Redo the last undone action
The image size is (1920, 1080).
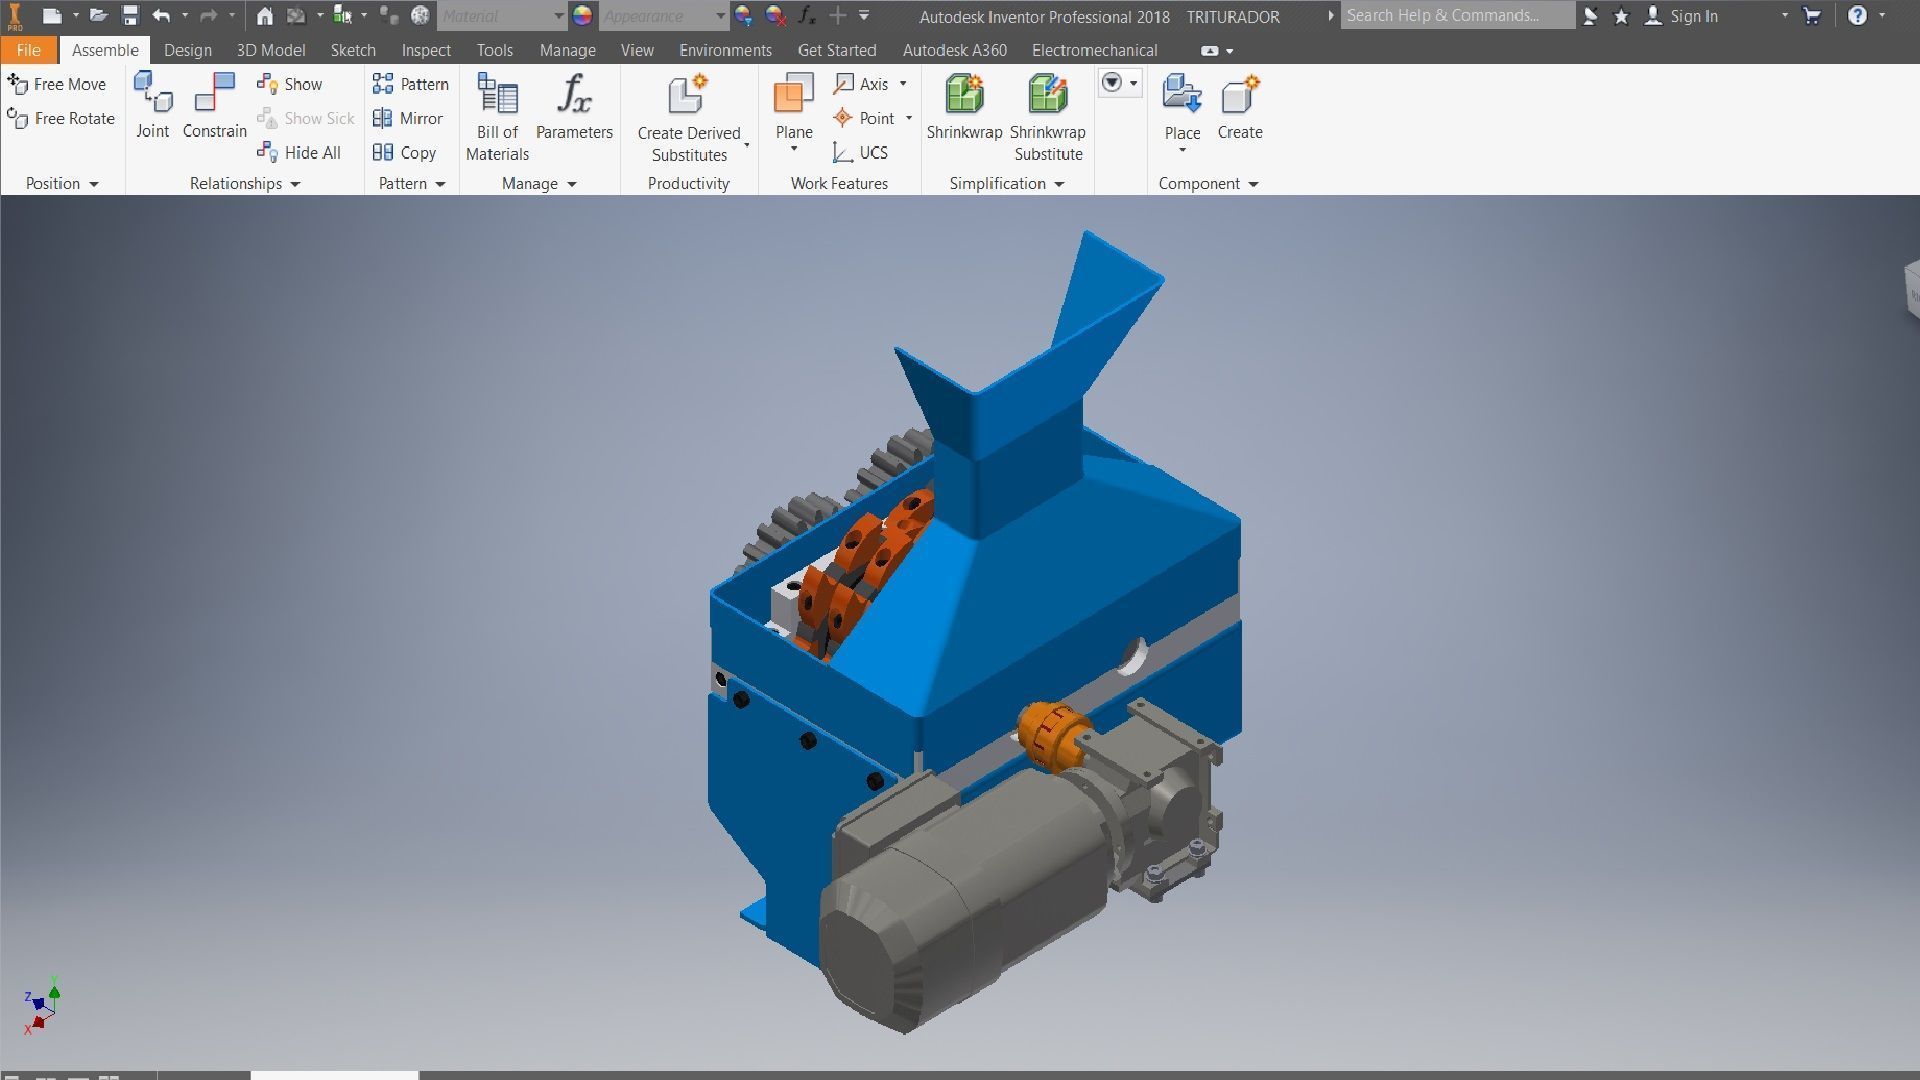208,16
